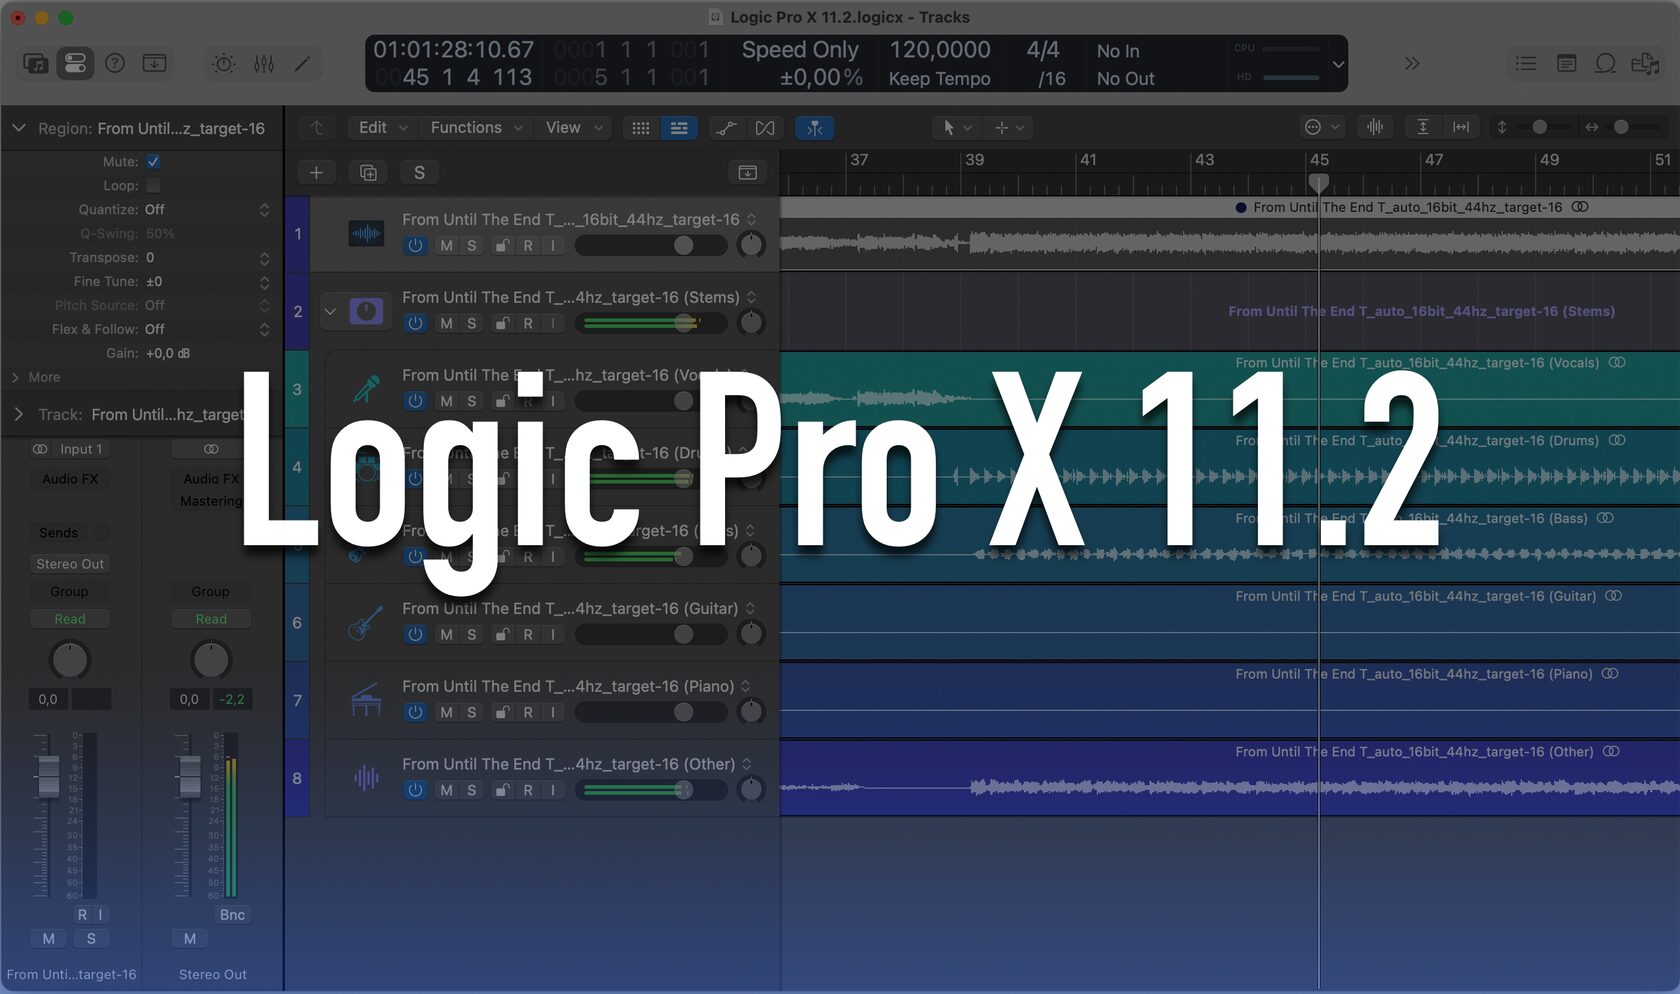Open the command-click tool menu

(1009, 128)
